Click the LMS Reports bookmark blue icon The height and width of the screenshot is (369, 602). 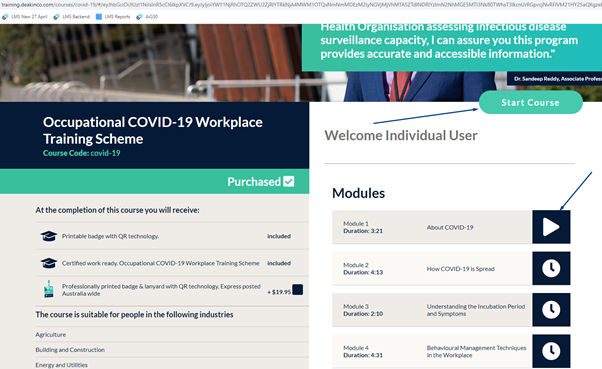pyautogui.click(x=99, y=17)
